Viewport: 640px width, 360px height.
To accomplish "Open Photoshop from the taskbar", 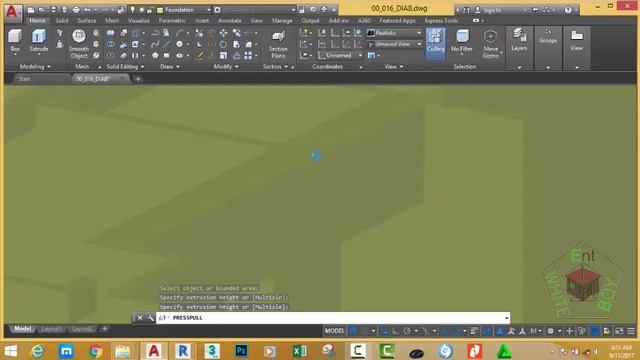I will (241, 351).
